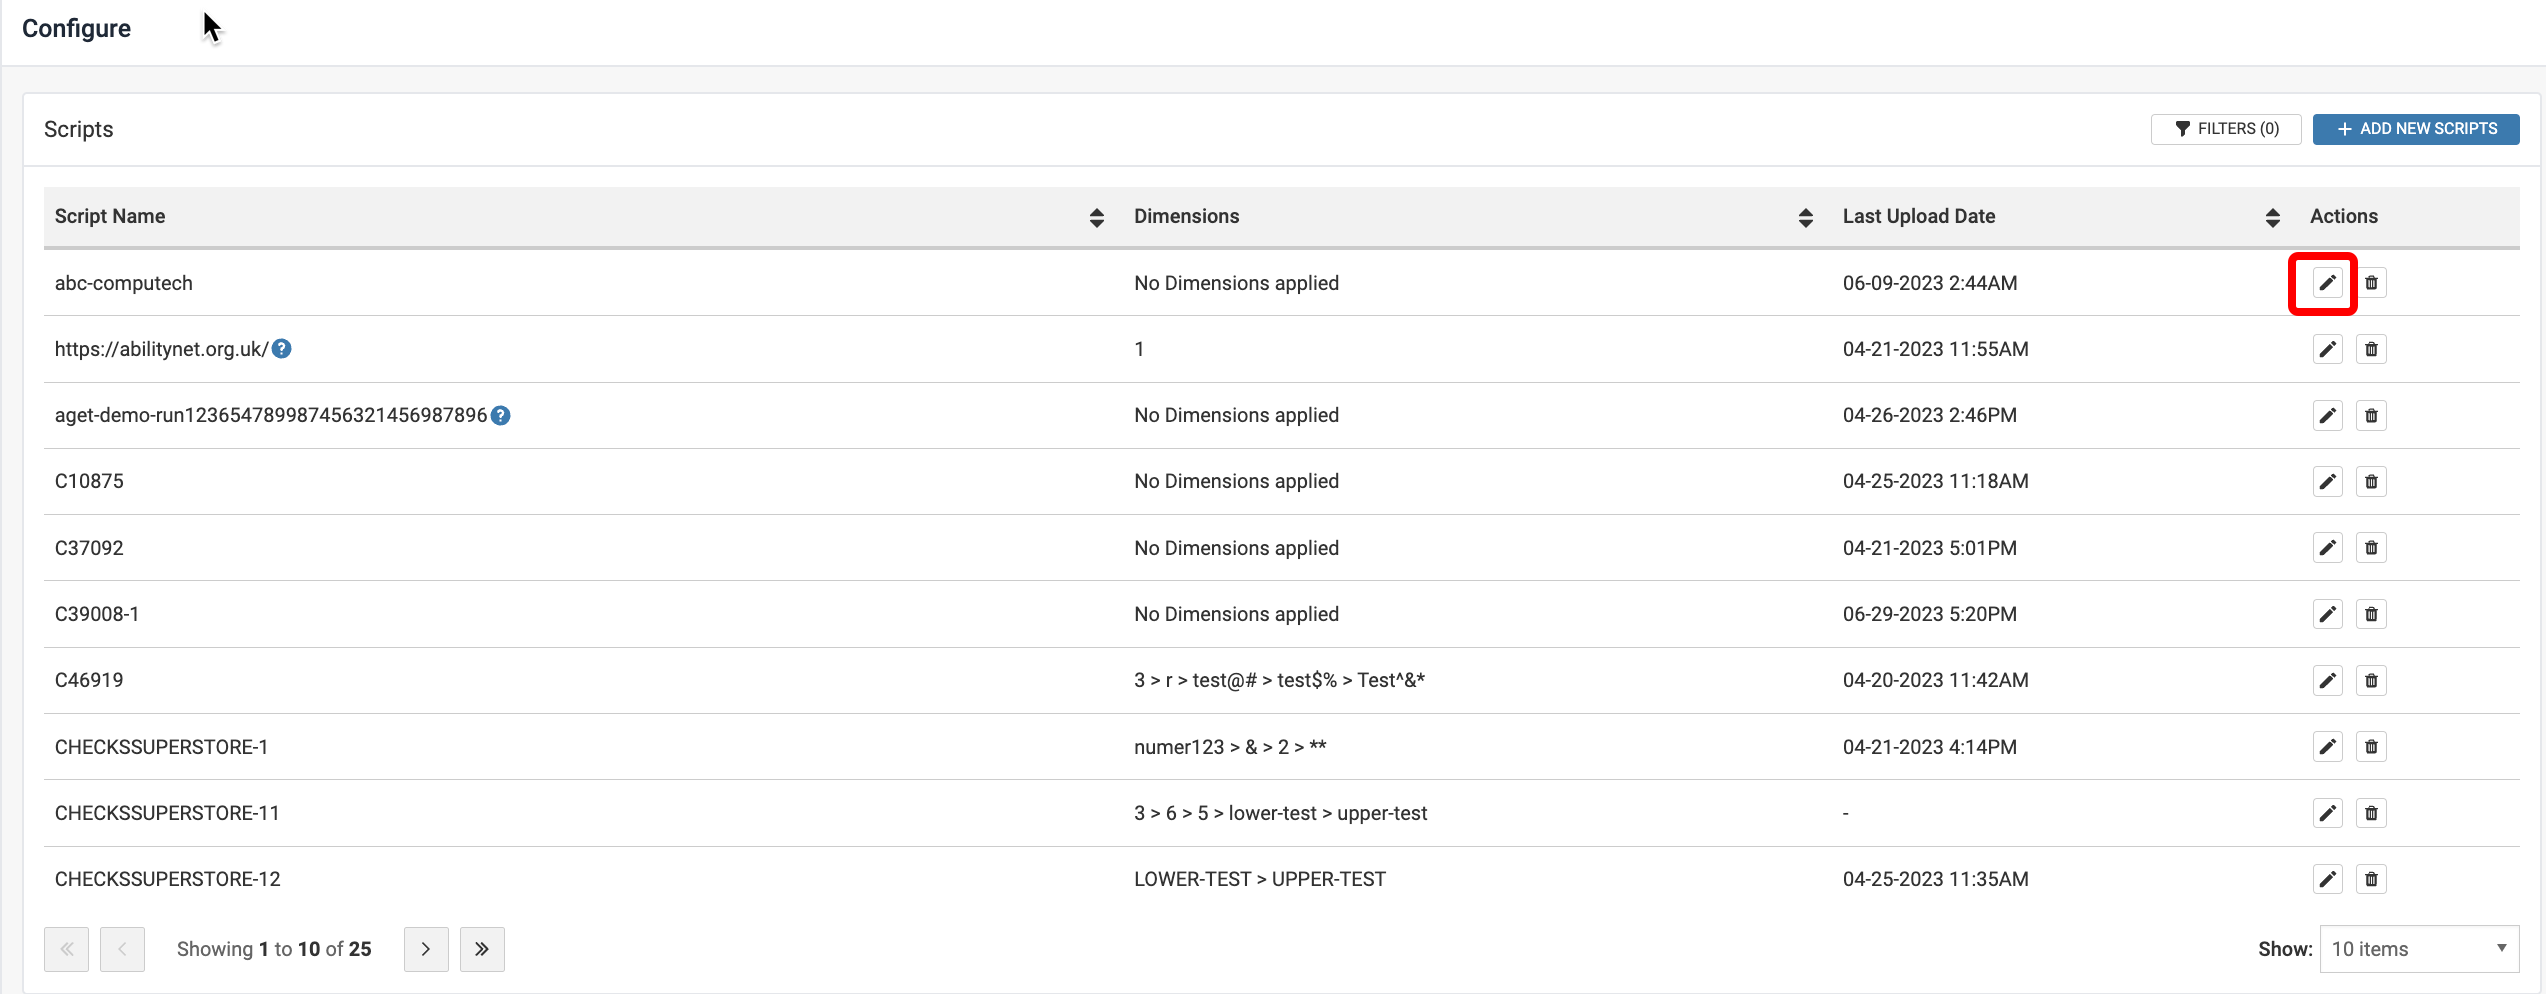Select the CHECKSSUPERSTORE-1 script name
The width and height of the screenshot is (2546, 994).
(161, 747)
